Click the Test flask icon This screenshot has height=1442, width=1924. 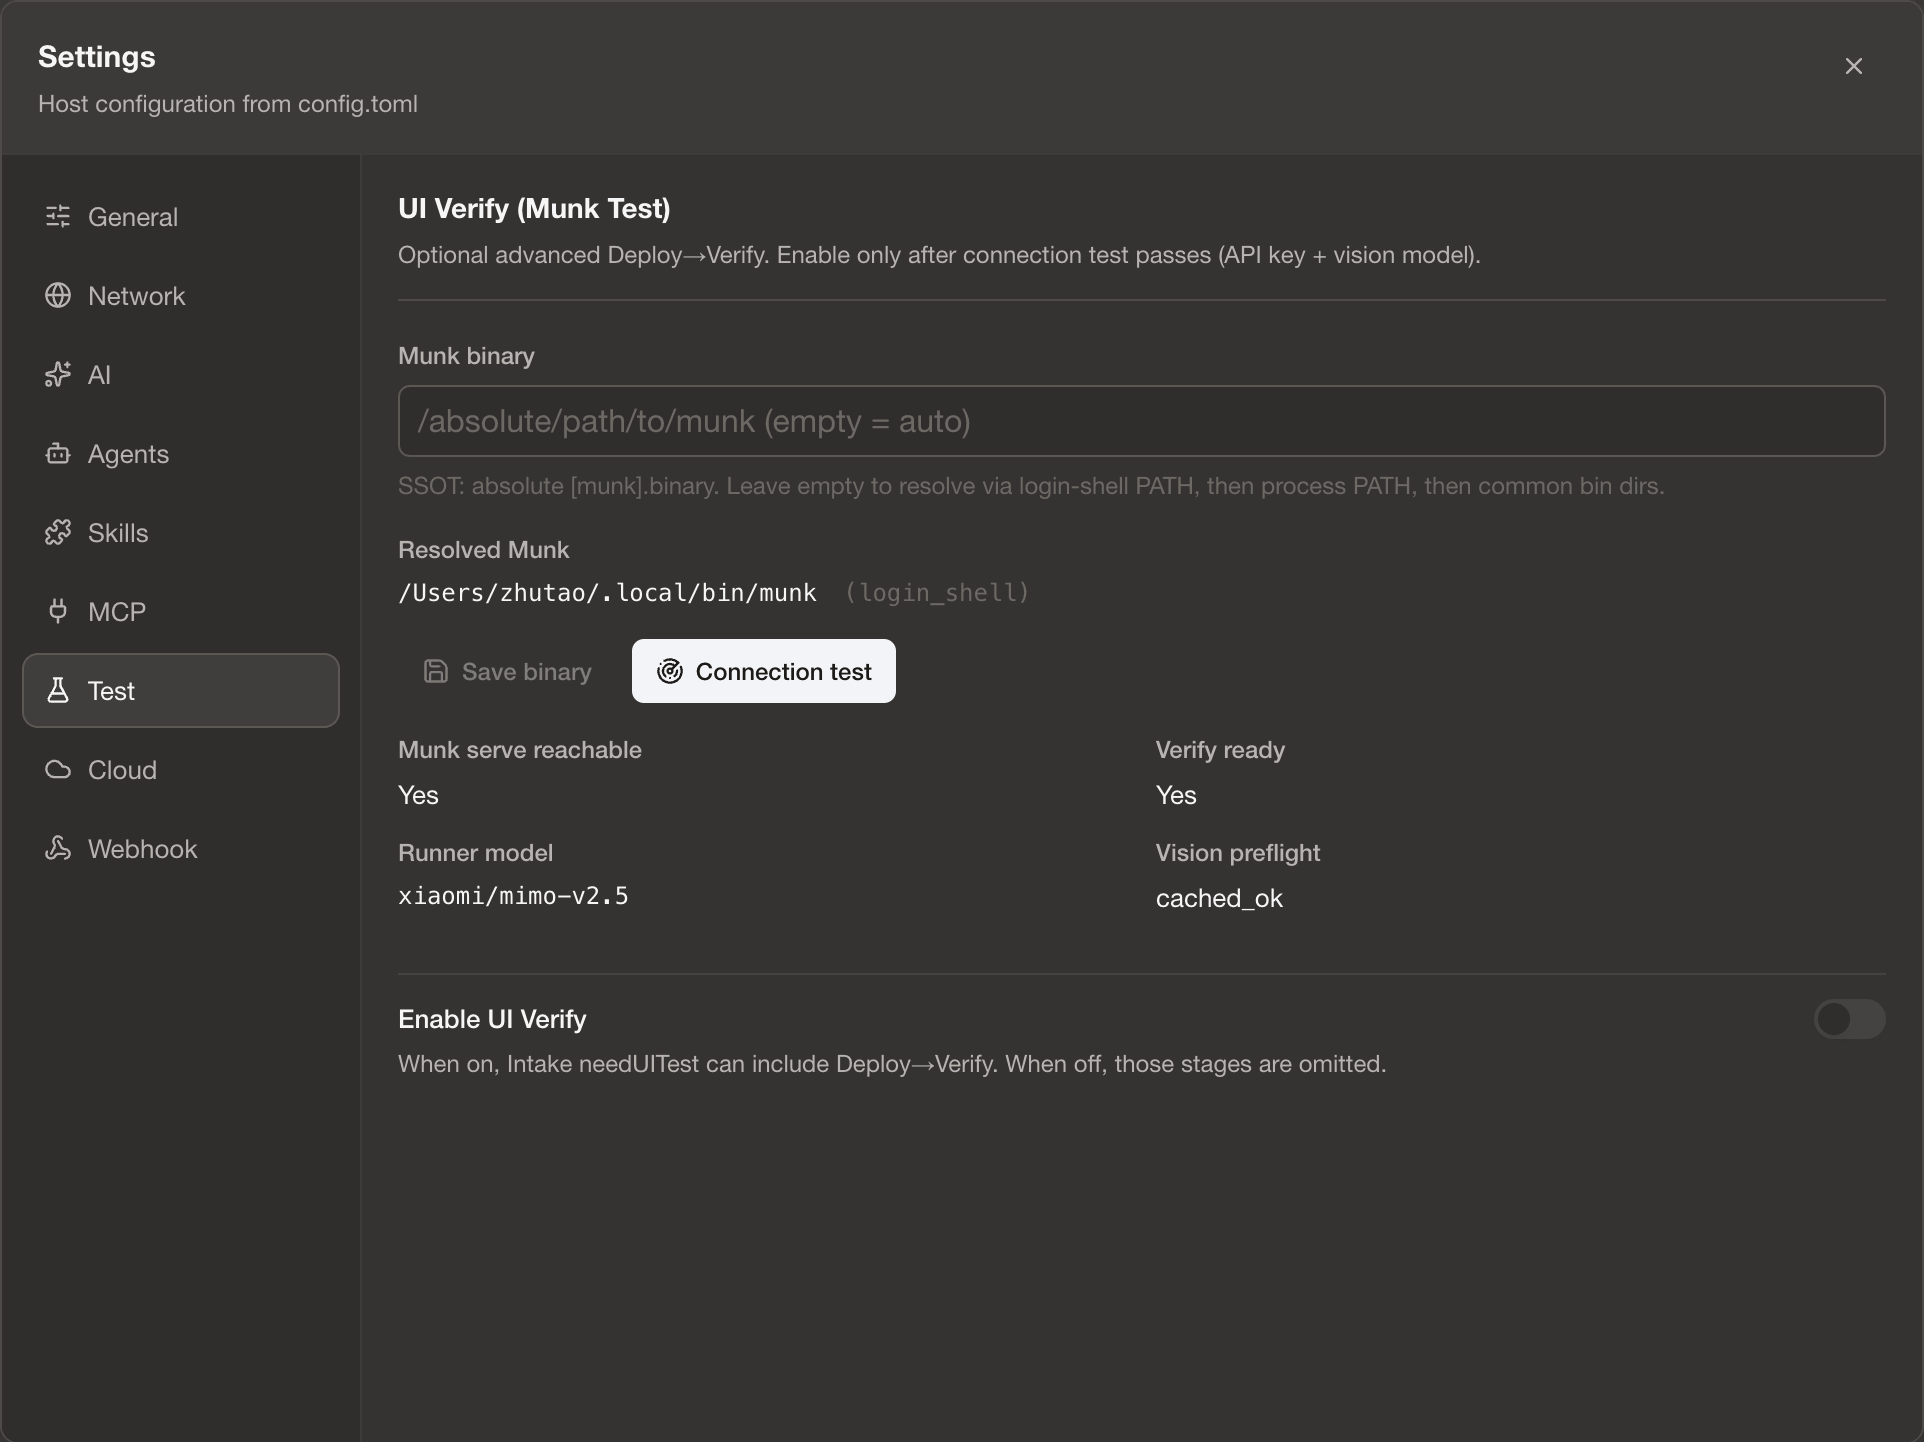point(58,690)
